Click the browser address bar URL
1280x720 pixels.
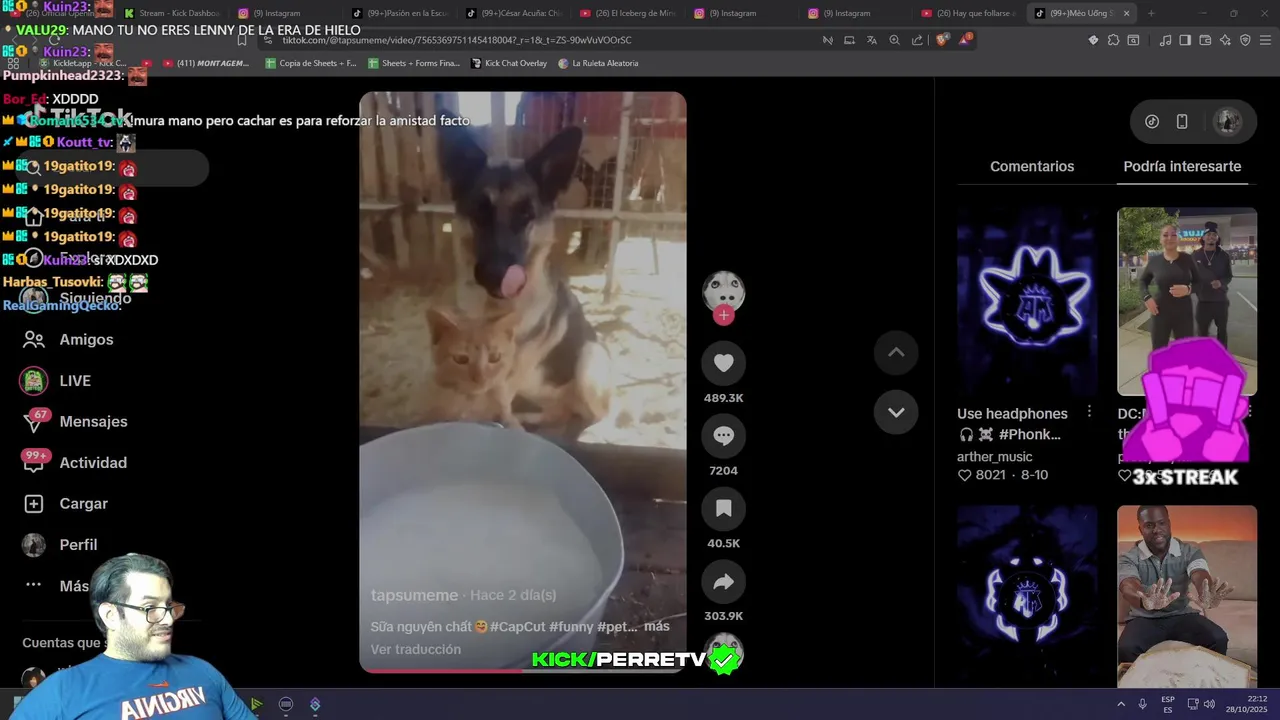pyautogui.click(x=456, y=40)
